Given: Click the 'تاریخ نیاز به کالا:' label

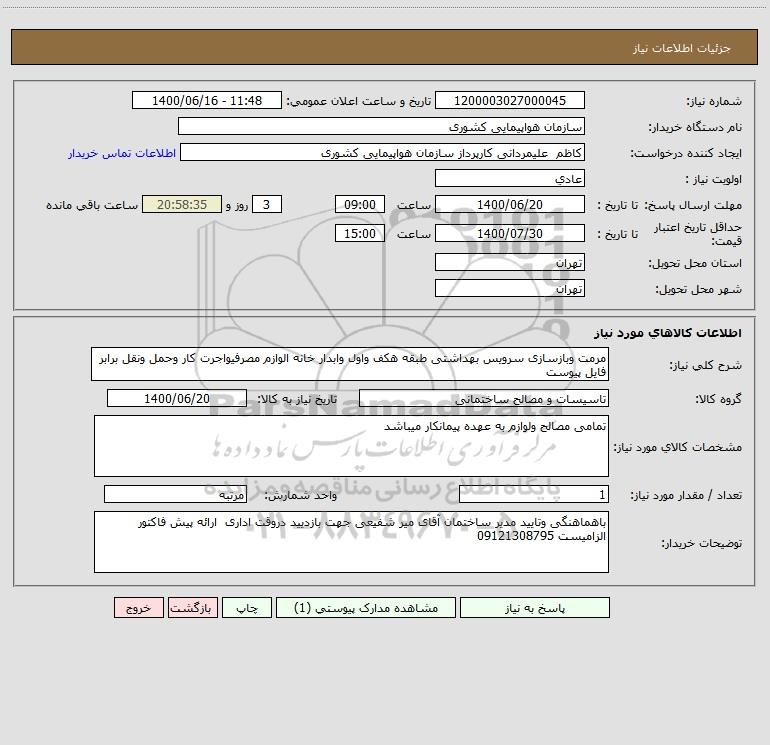Looking at the screenshot, I should (297, 399).
